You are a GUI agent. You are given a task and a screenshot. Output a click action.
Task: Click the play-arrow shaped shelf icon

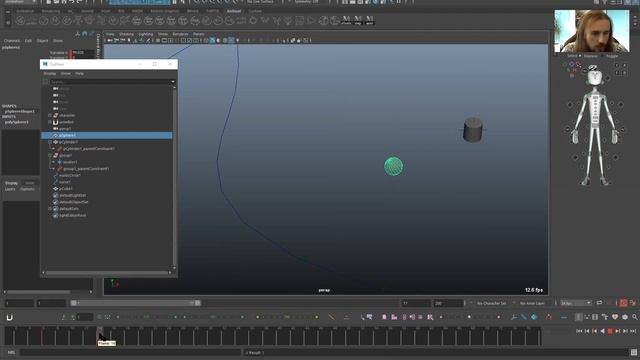311,20
